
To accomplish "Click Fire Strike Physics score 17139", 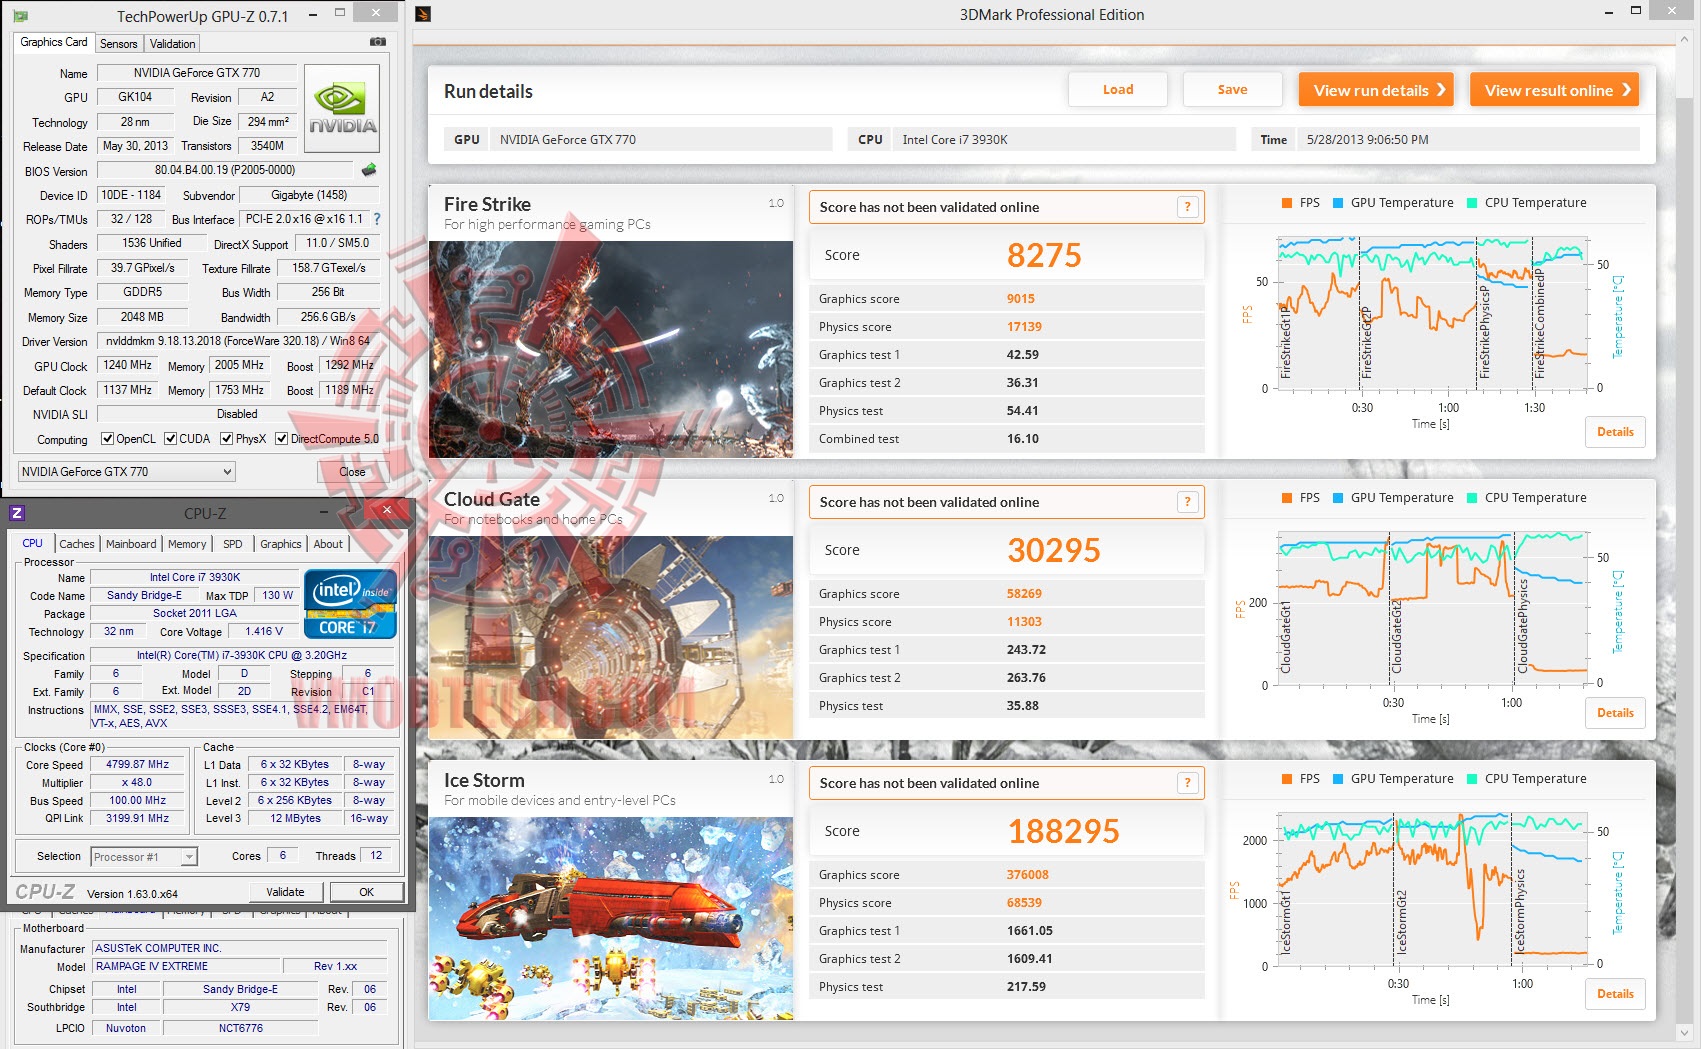I will tap(1024, 327).
